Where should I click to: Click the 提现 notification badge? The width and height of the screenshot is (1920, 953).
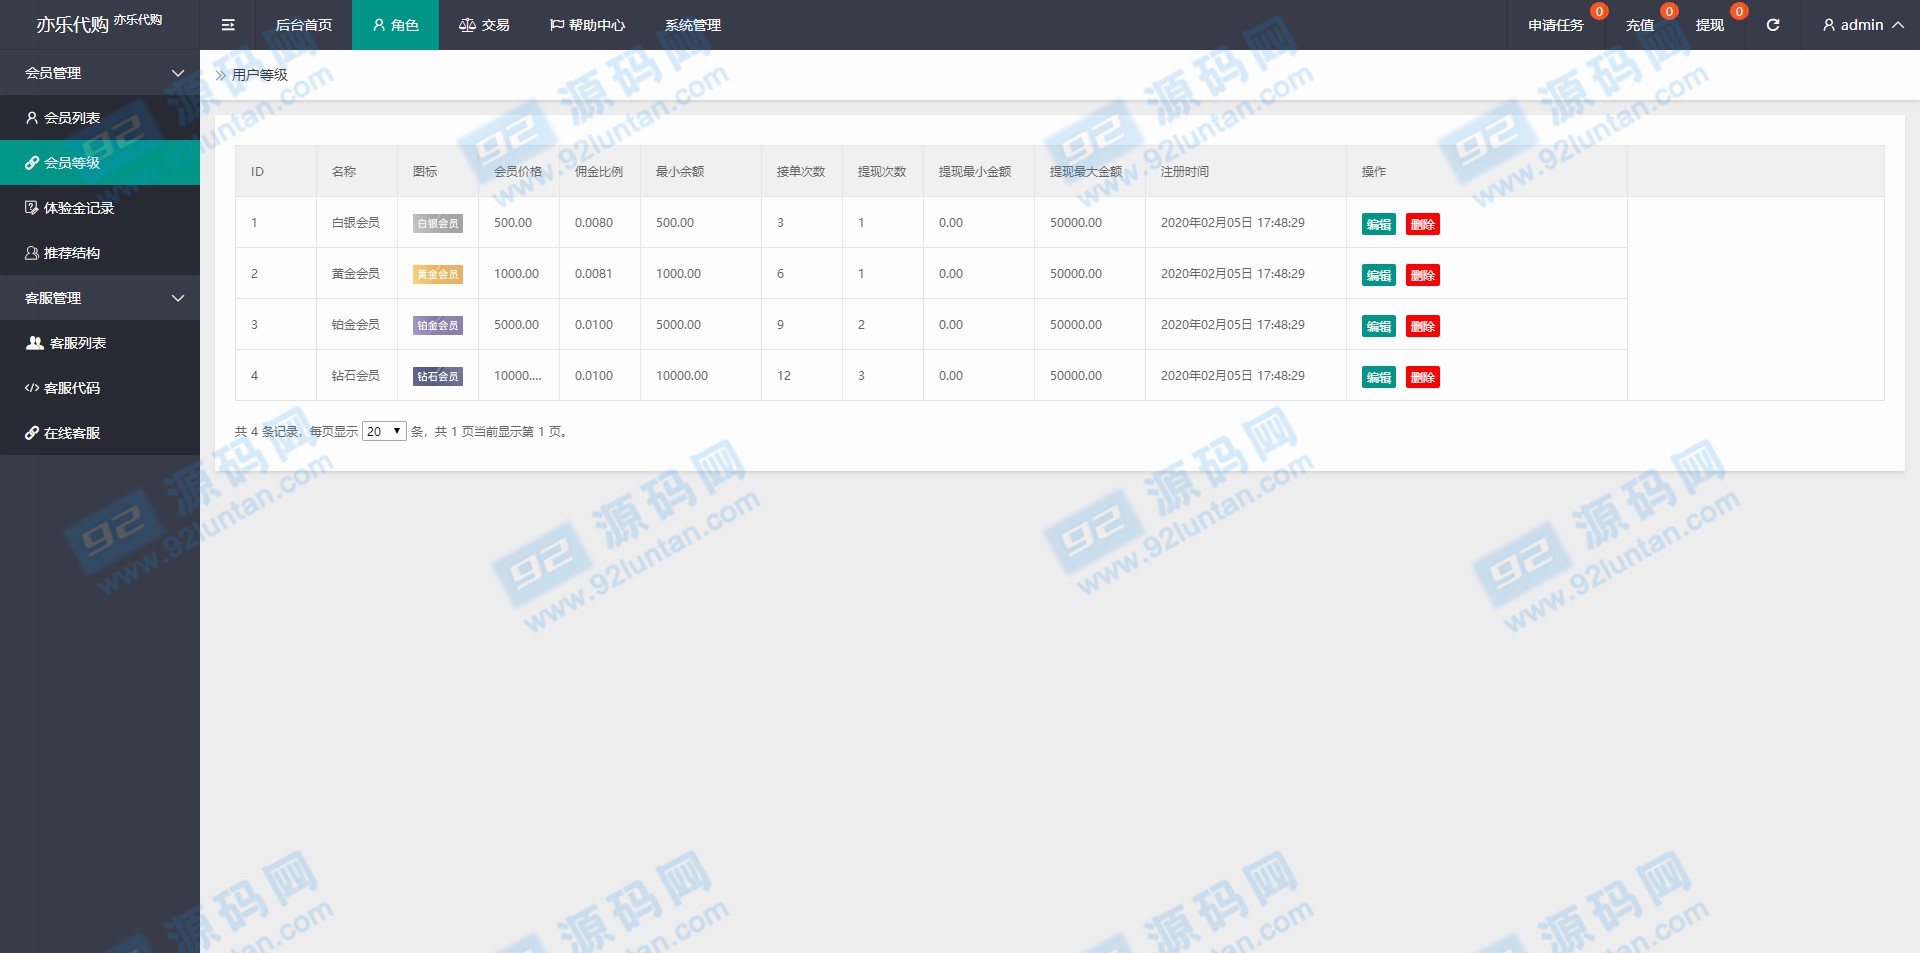pyautogui.click(x=1739, y=12)
